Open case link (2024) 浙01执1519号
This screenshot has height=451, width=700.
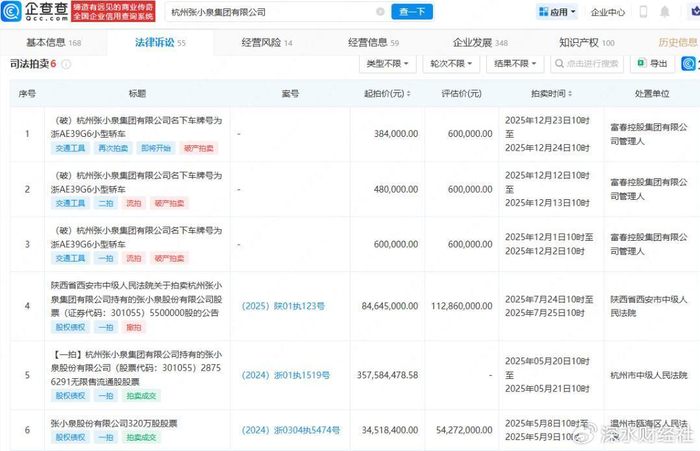(286, 375)
